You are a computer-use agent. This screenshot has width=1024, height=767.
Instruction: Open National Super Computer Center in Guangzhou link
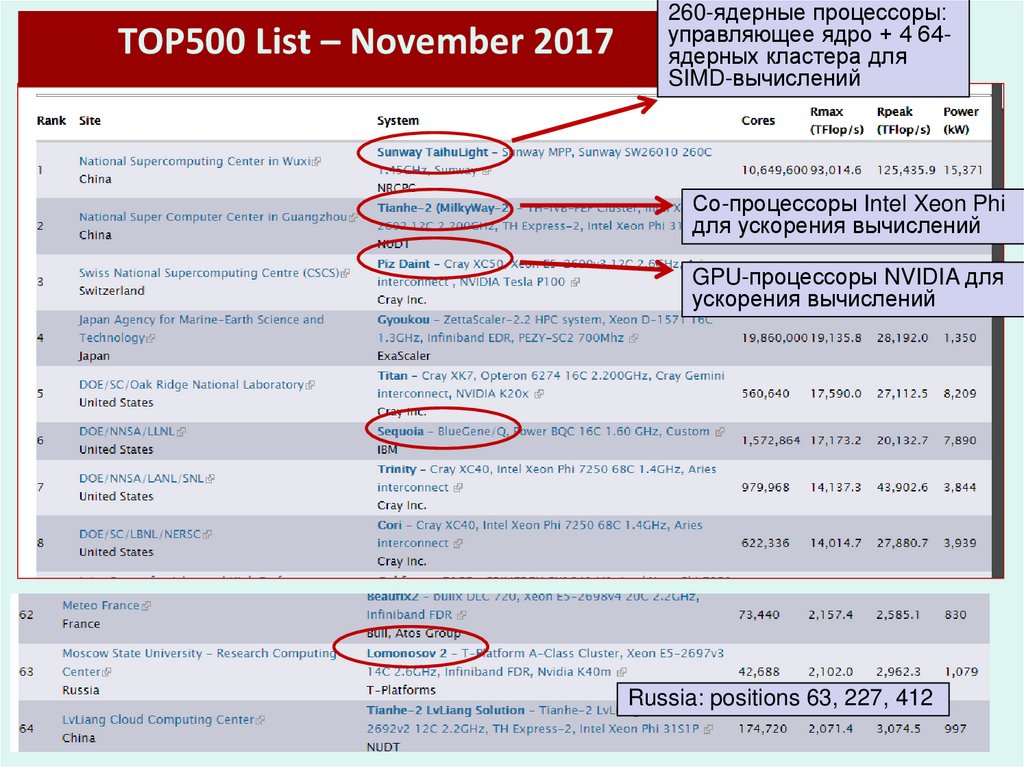tap(212, 217)
